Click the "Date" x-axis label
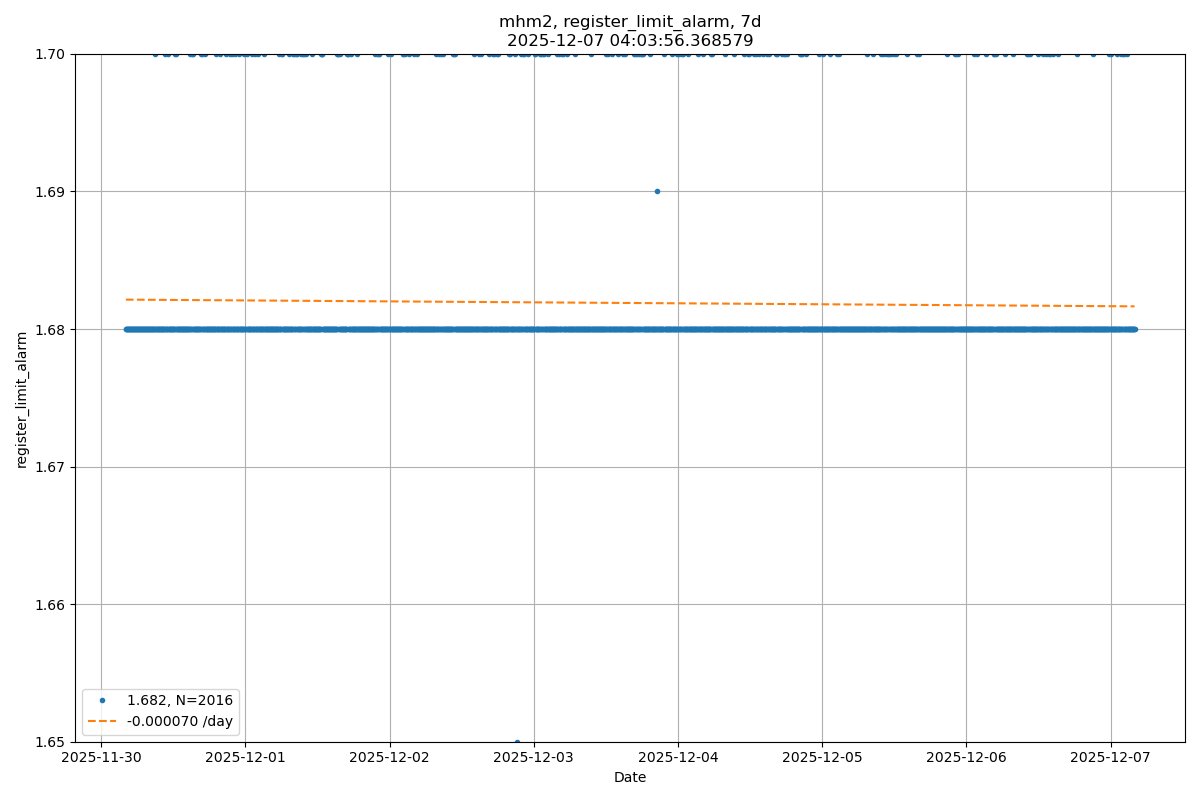This screenshot has width=1200, height=800. coord(630,777)
